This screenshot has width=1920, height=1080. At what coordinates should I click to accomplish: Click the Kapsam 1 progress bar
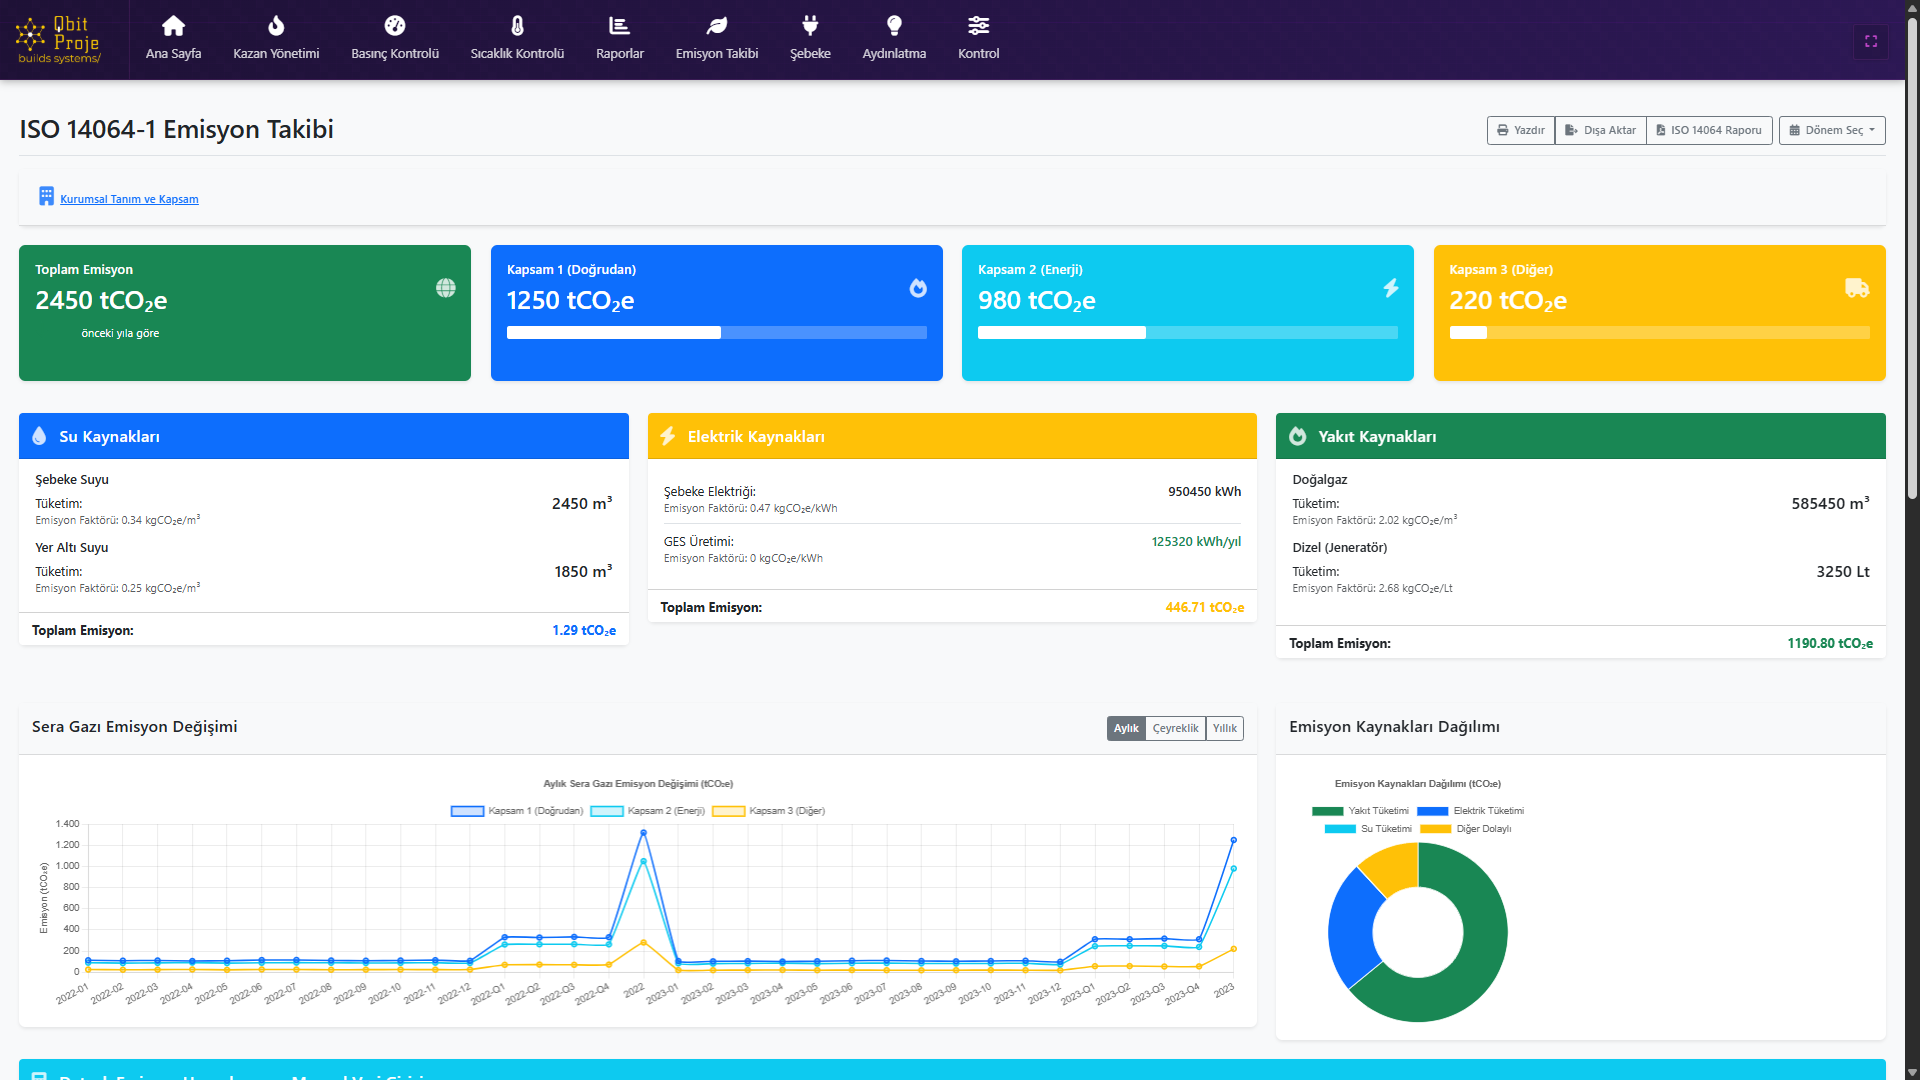(716, 333)
